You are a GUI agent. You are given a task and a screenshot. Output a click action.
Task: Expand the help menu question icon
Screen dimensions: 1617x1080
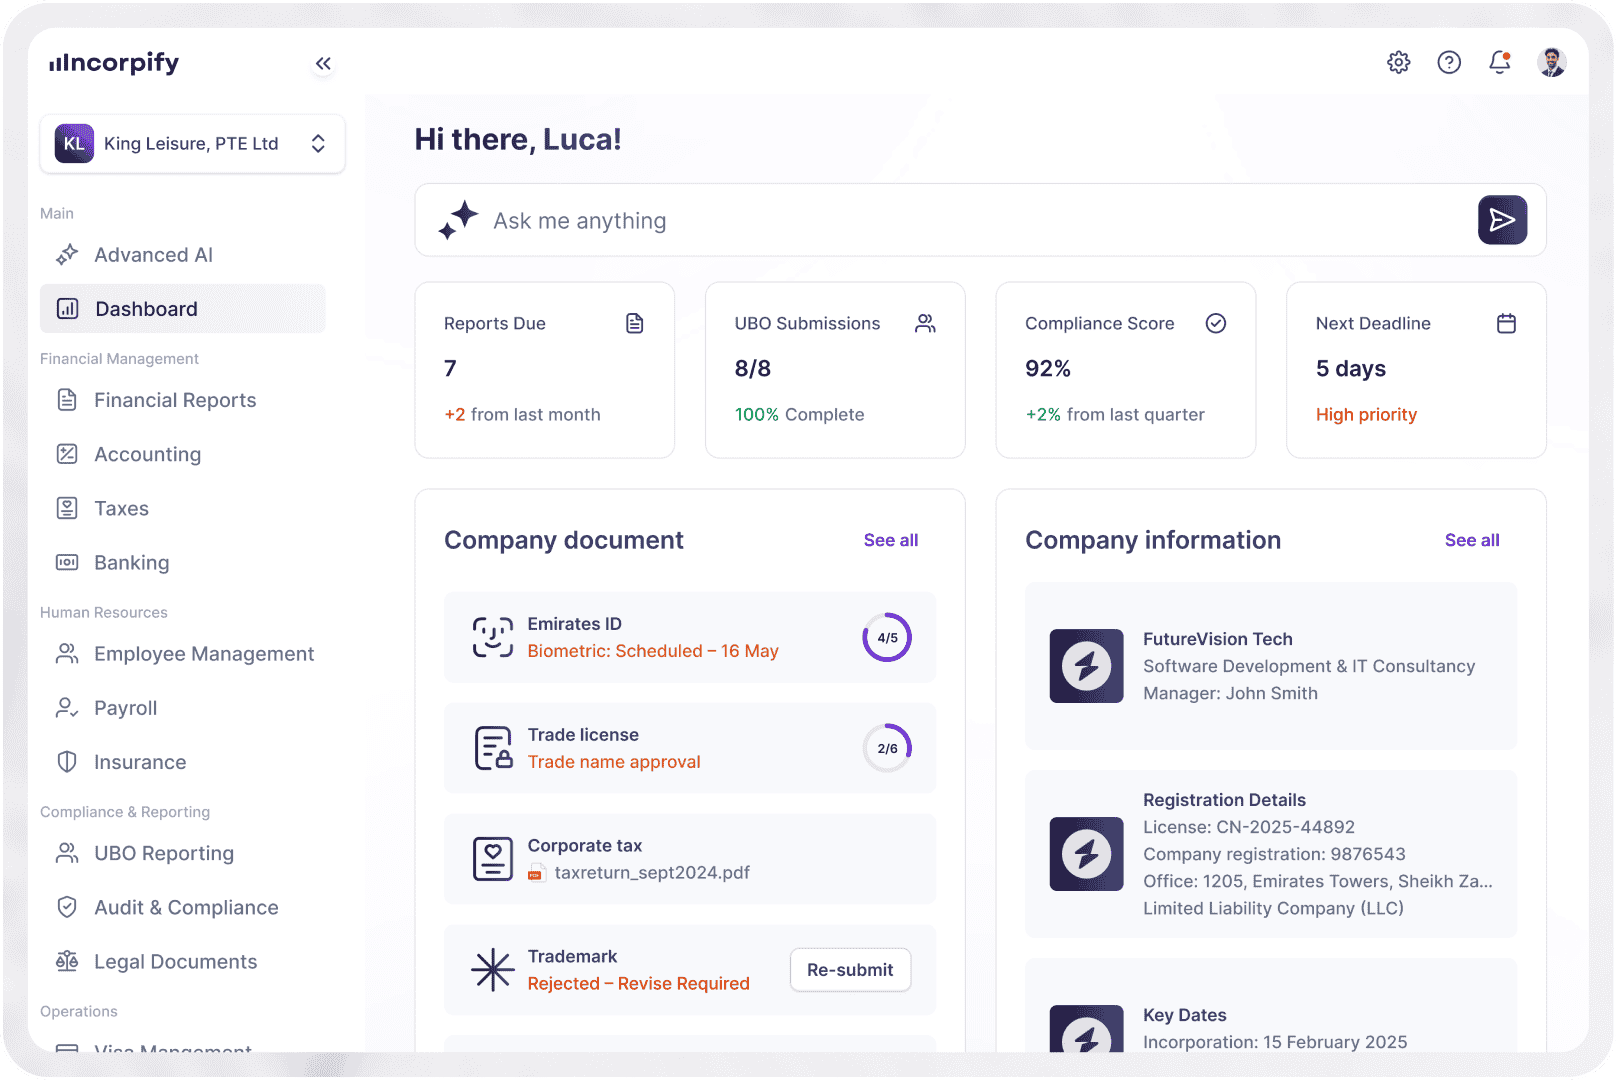coord(1449,62)
